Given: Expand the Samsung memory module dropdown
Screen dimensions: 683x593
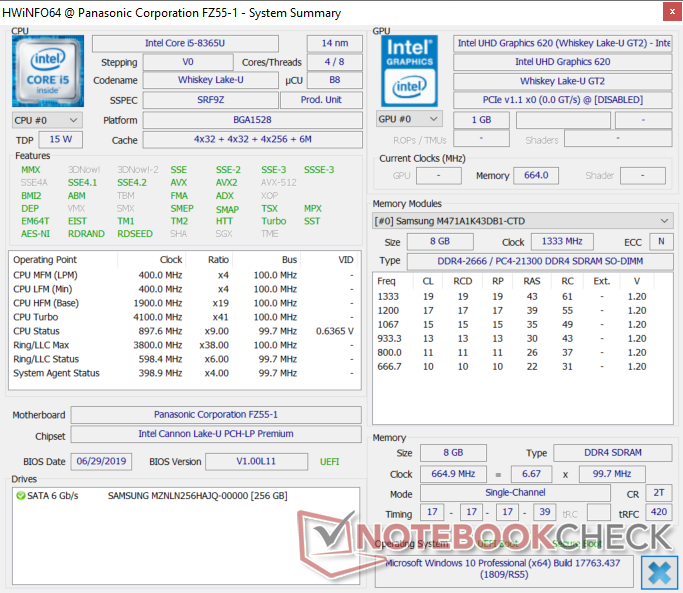Looking at the screenshot, I should (523, 221).
